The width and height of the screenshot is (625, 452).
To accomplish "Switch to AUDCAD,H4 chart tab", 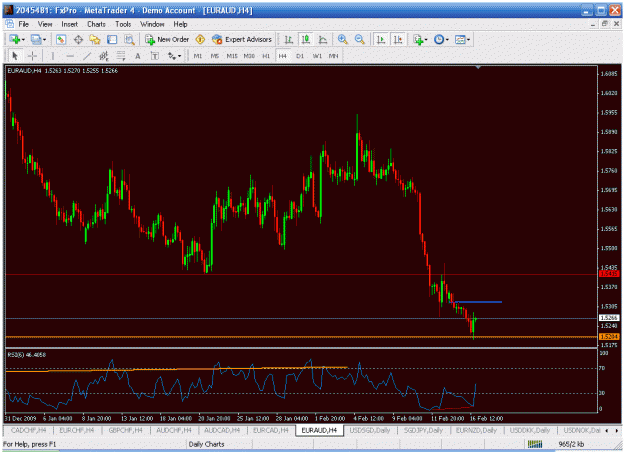I will [222, 430].
